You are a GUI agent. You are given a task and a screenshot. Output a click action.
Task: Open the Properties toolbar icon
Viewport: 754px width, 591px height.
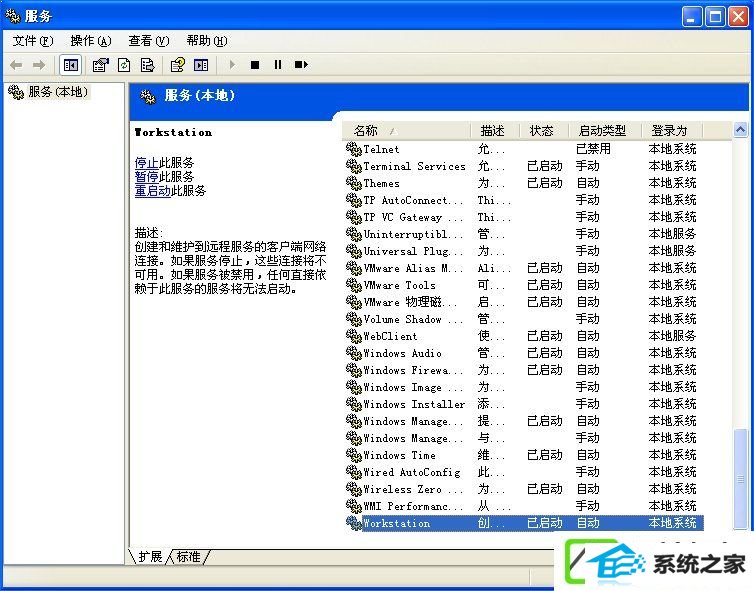[101, 64]
